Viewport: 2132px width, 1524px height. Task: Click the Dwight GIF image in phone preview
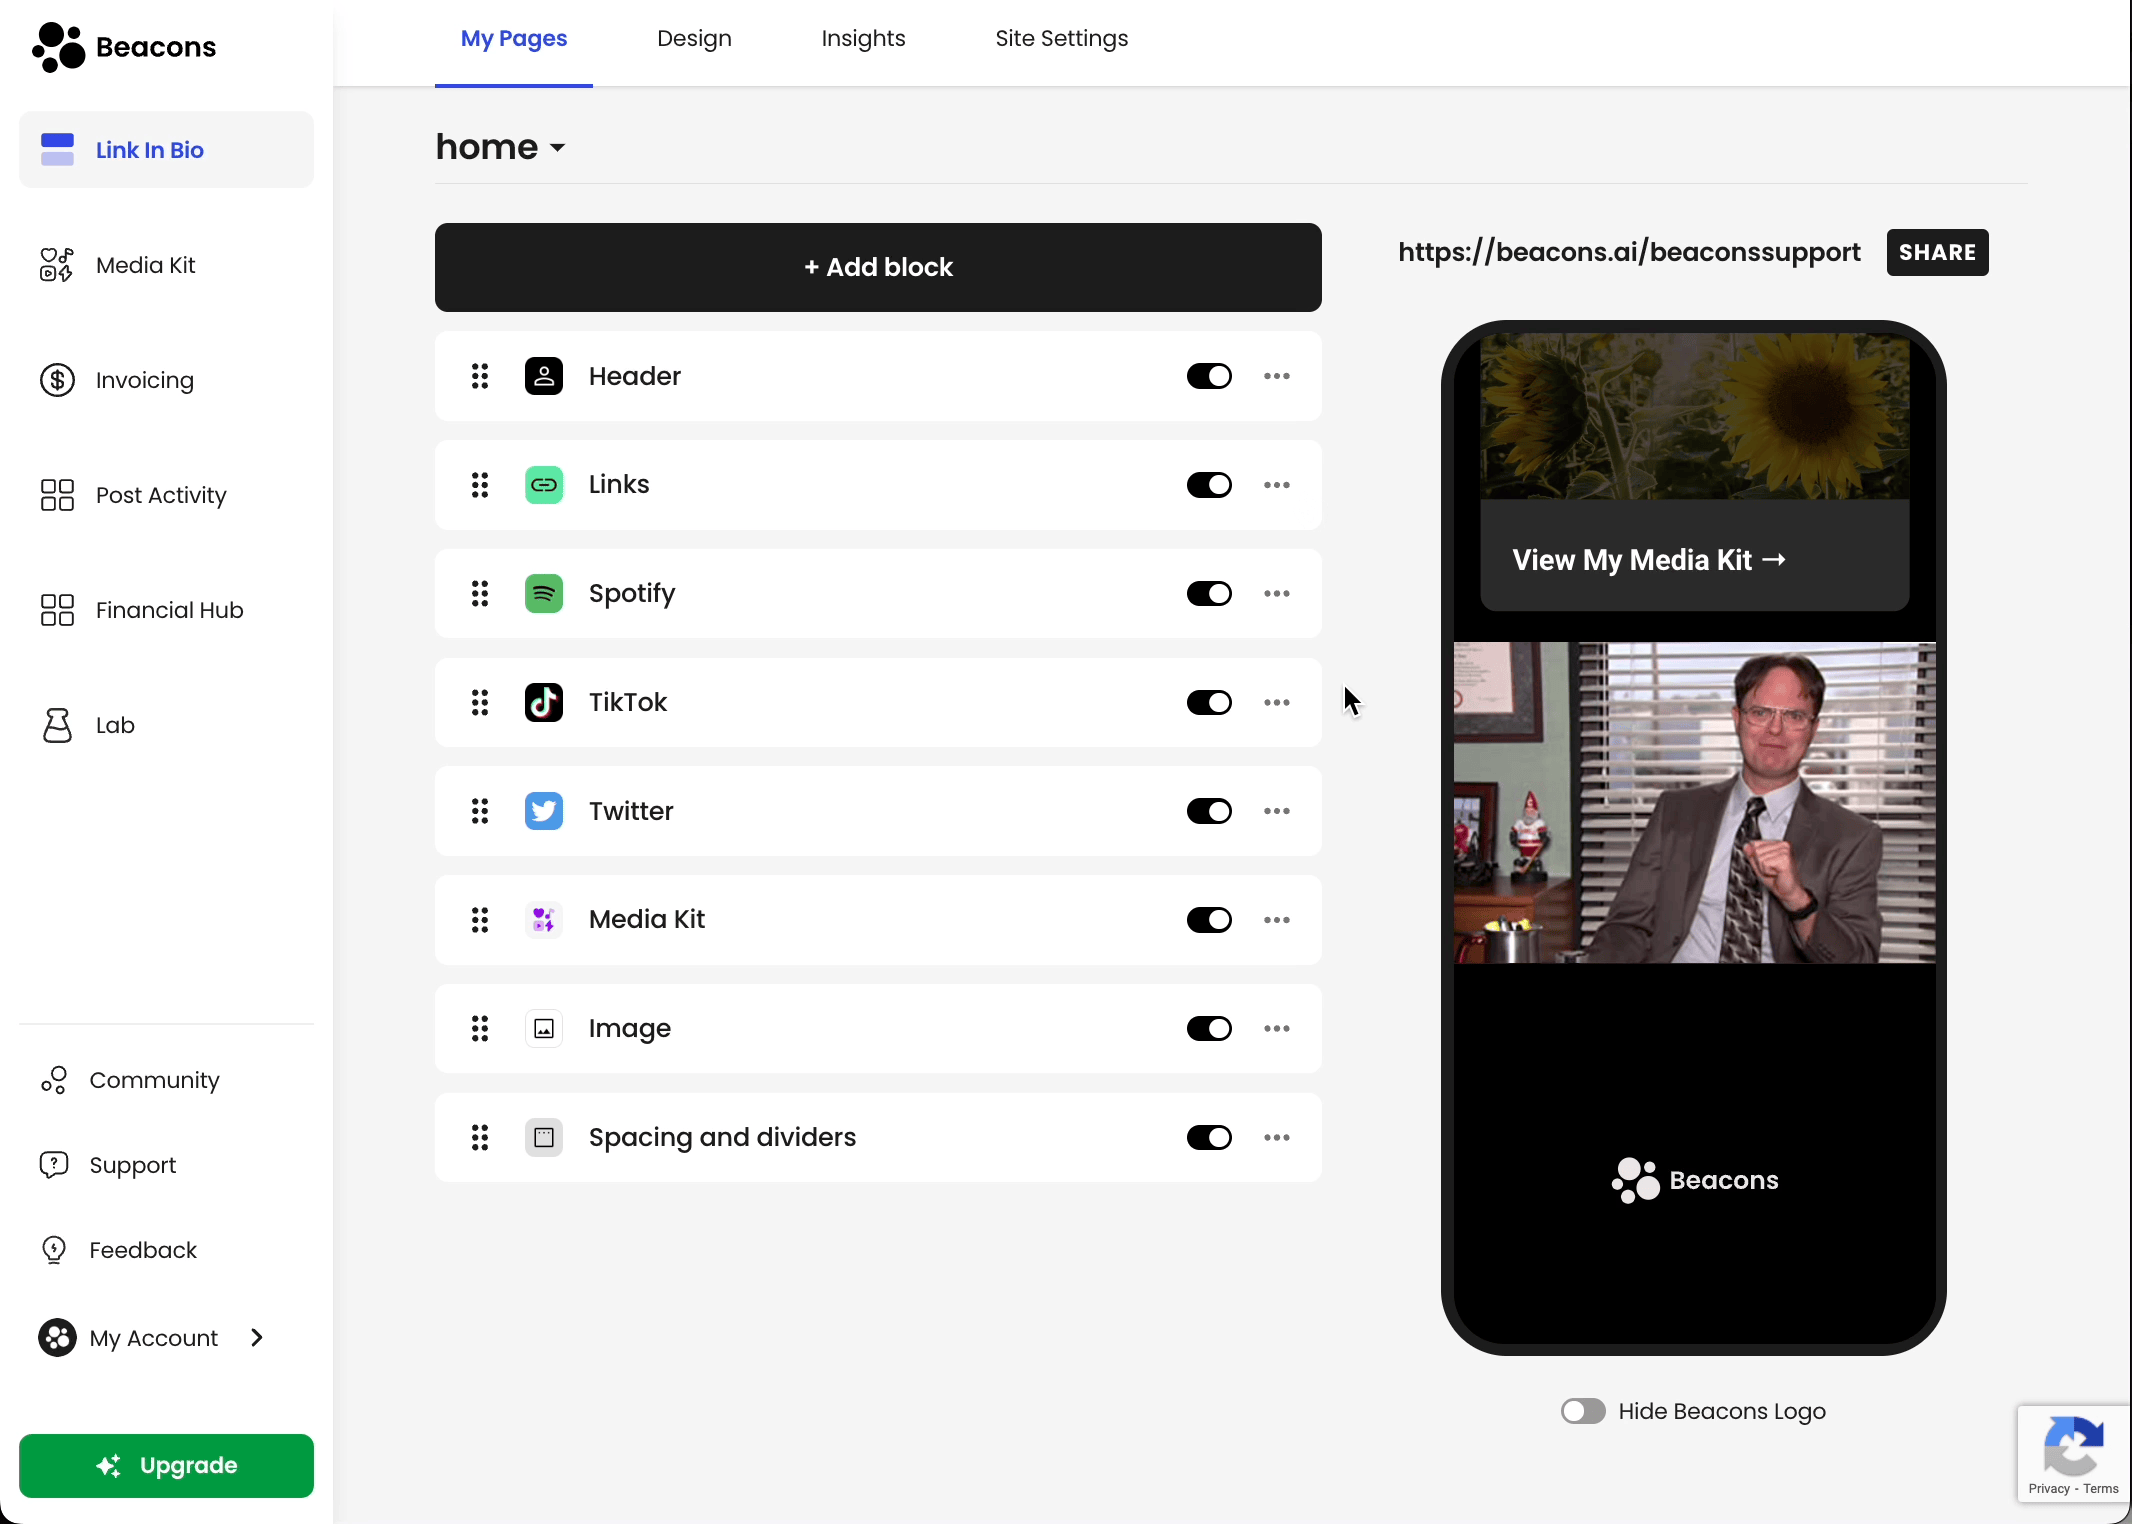tap(1694, 803)
